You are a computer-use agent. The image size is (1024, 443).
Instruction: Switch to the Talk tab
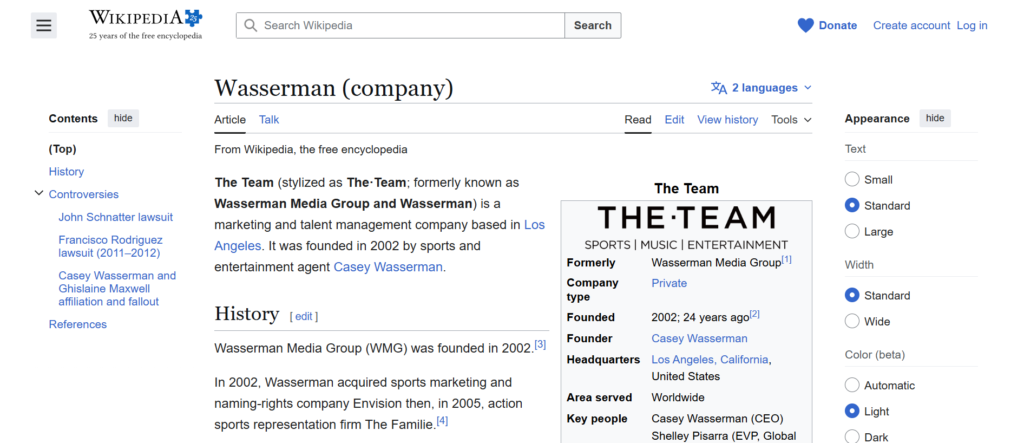tap(269, 120)
